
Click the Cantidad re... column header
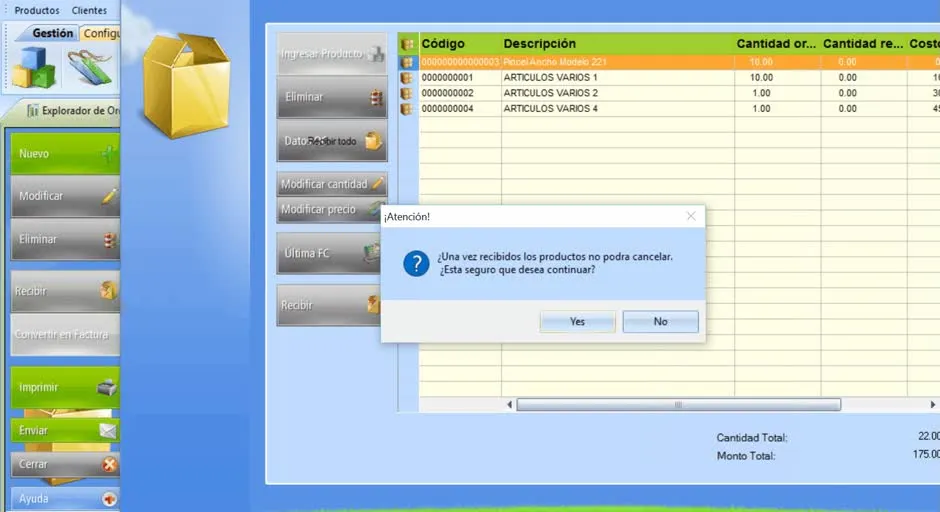[863, 43]
